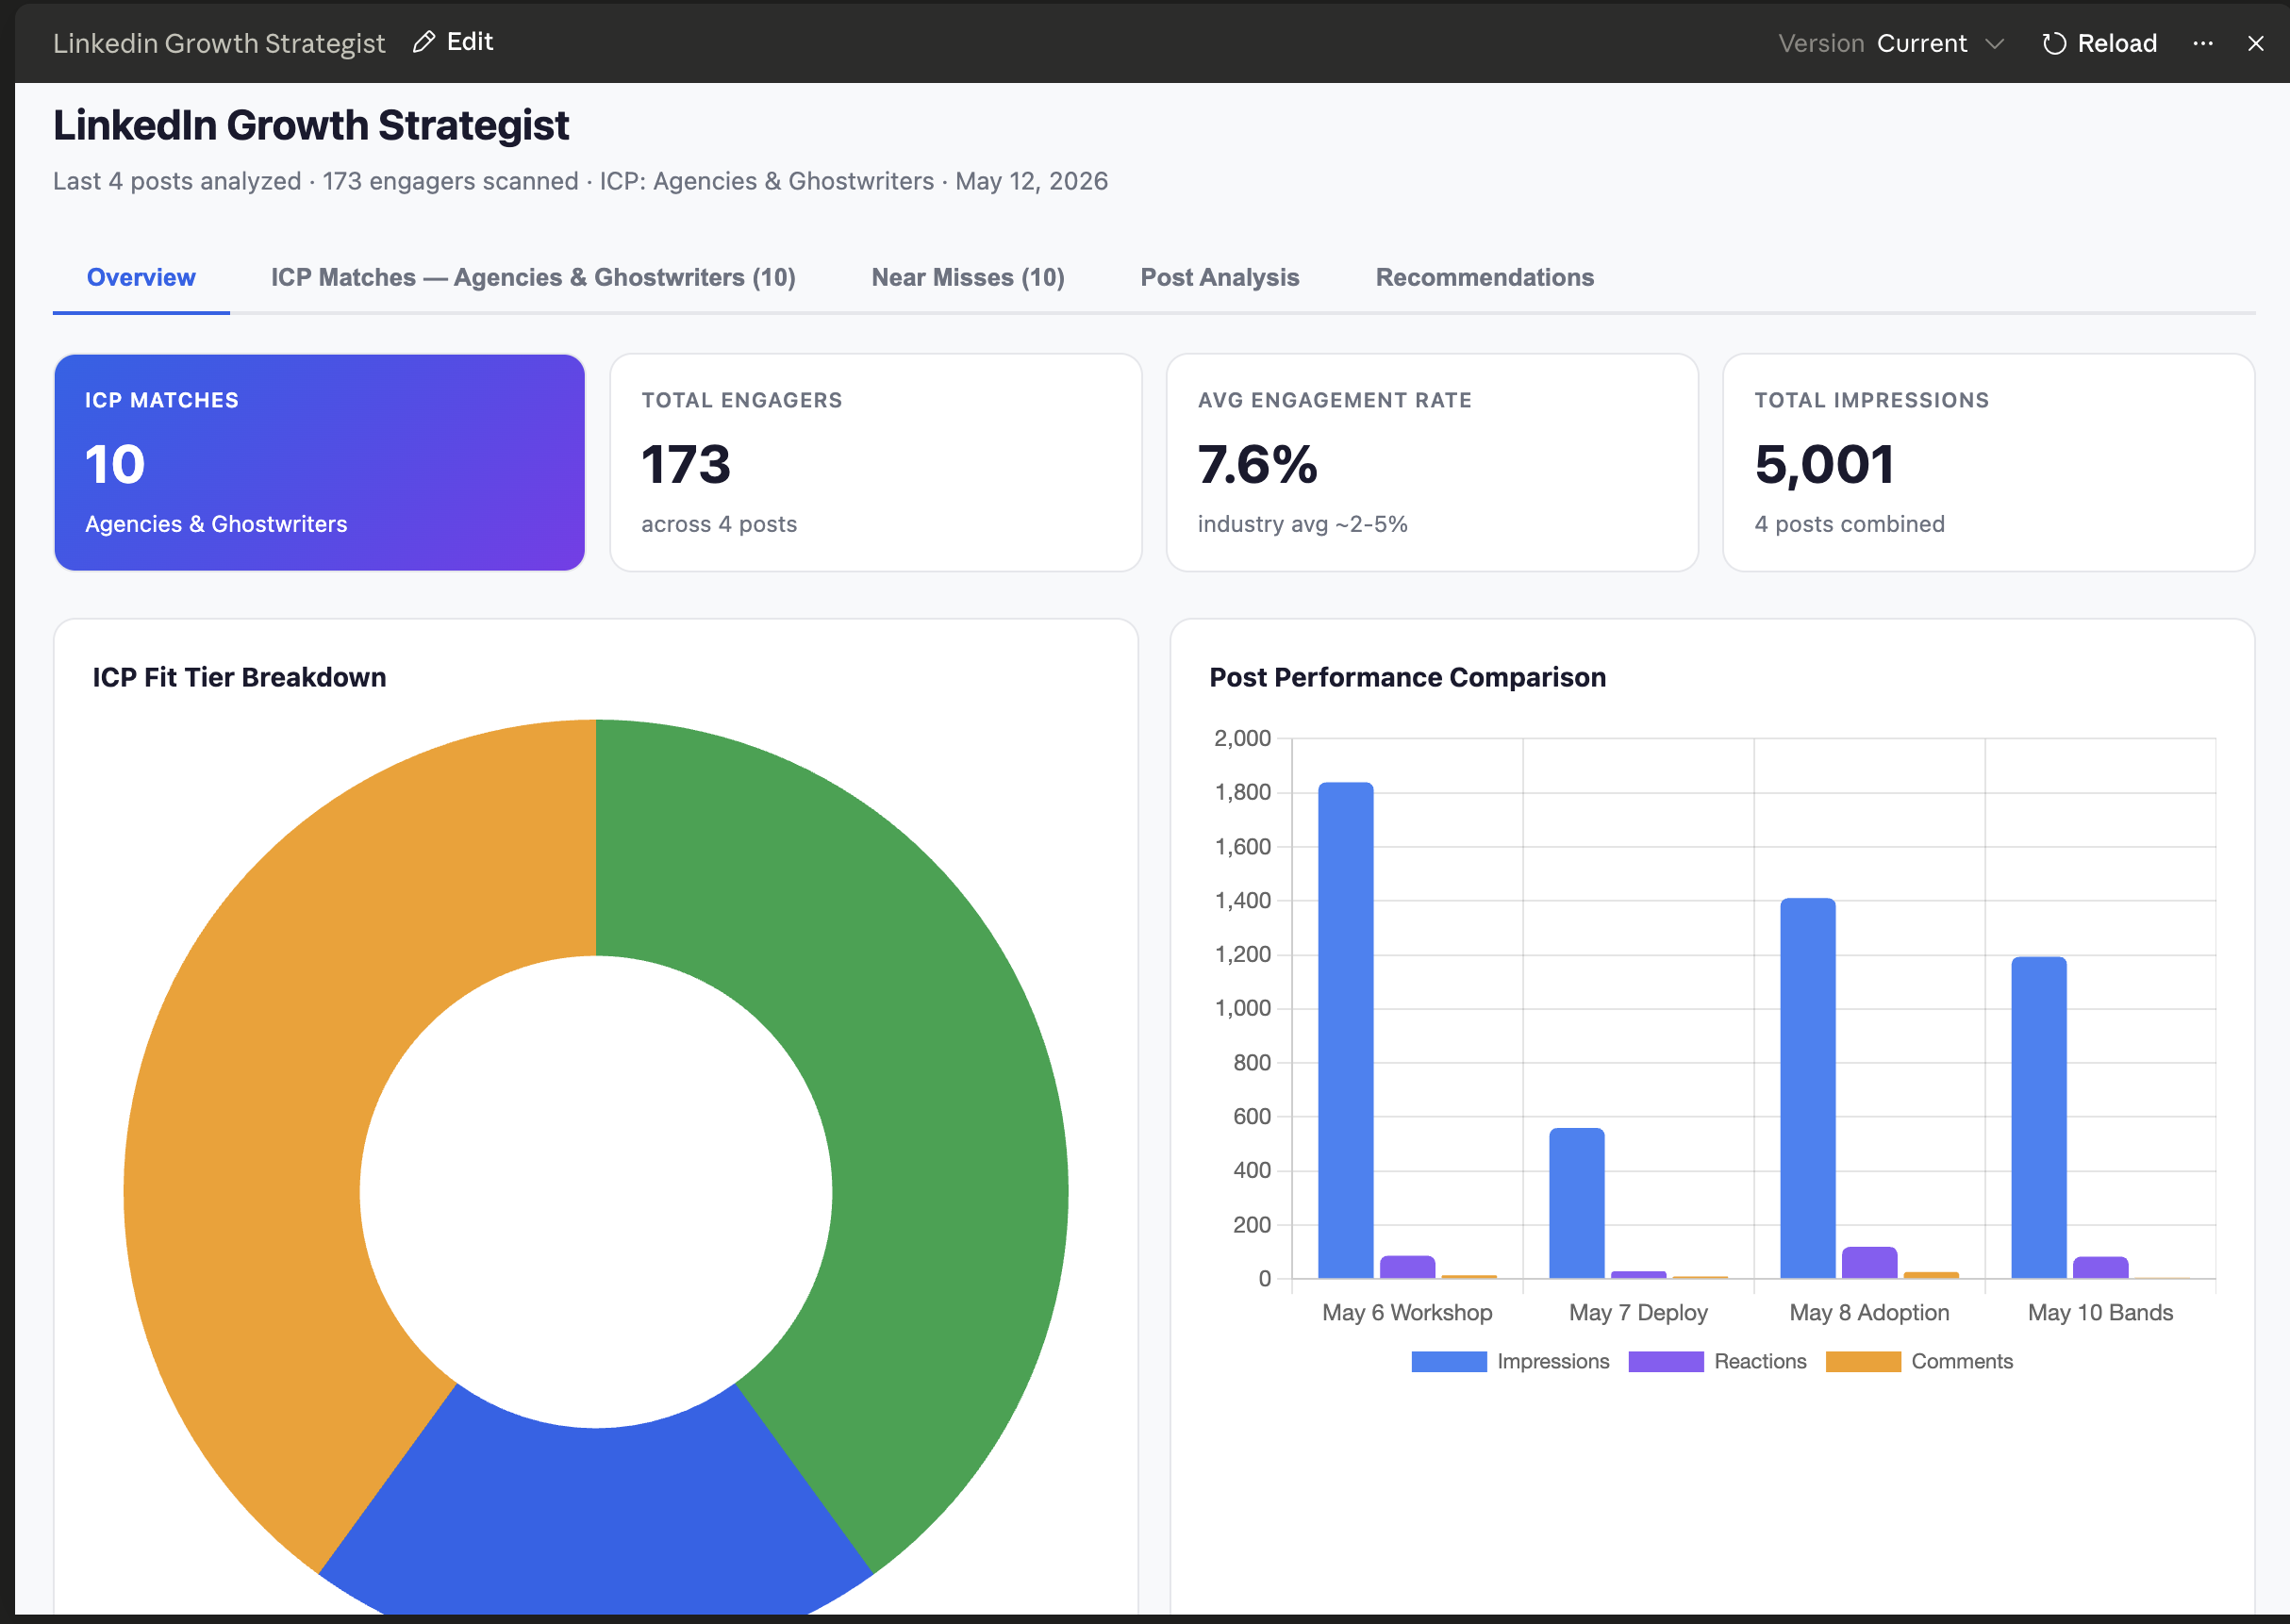This screenshot has height=1624, width=2290.
Task: Click the May 6 Workshop impressions bar
Action: pyautogui.click(x=1346, y=1030)
